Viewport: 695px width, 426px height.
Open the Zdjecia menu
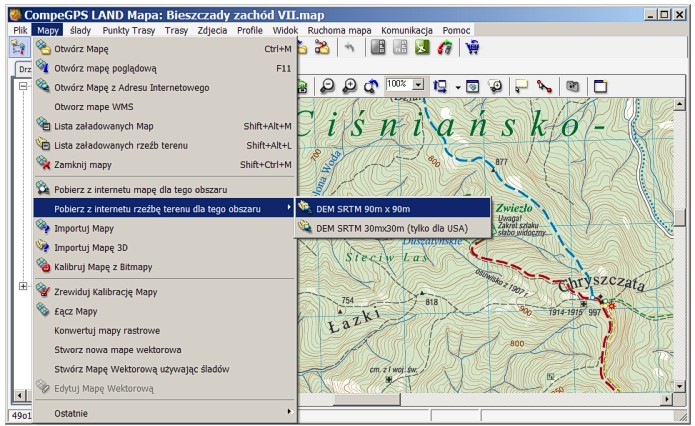tap(212, 30)
